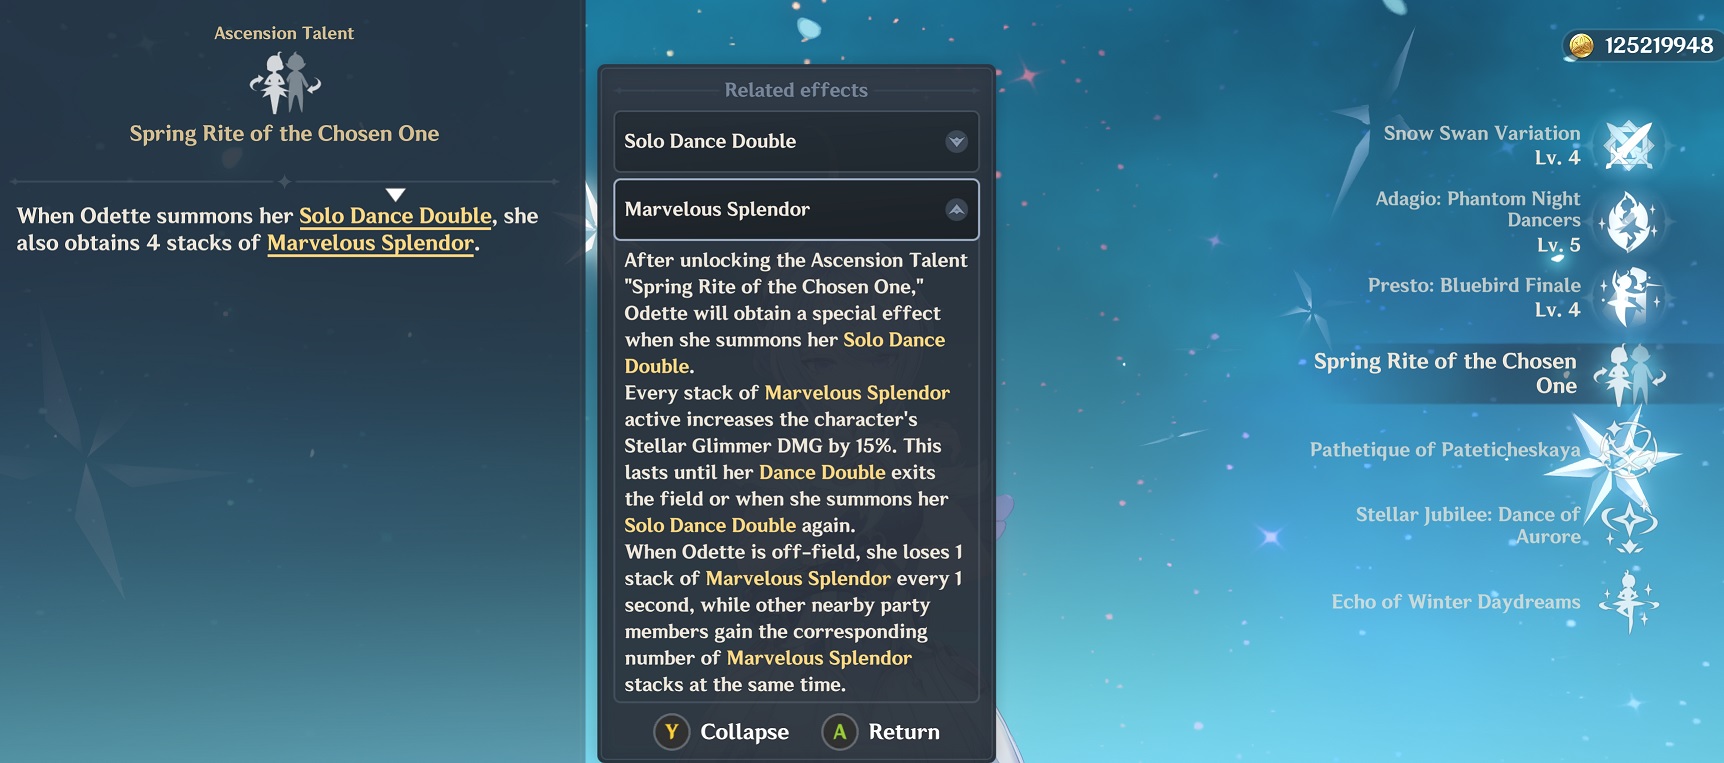The image size is (1724, 763).
Task: Select the Presto: Bluebird Finale talent icon
Action: point(1629,296)
